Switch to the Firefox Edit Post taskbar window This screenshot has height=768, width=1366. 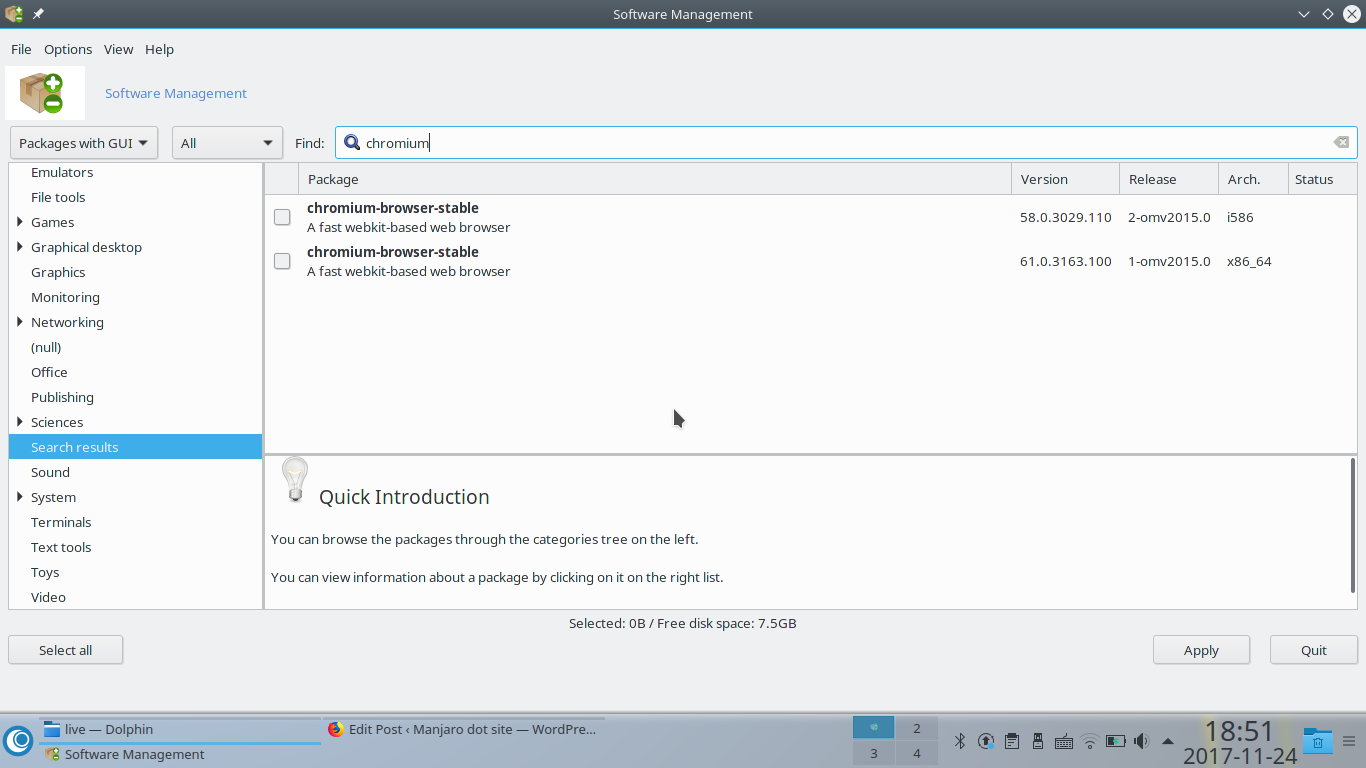pos(465,729)
